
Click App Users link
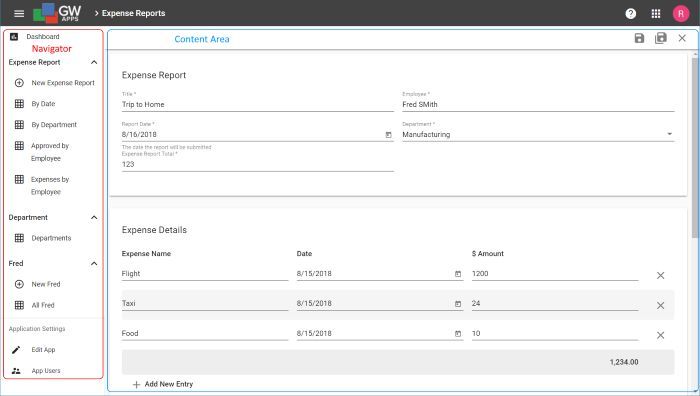46,371
